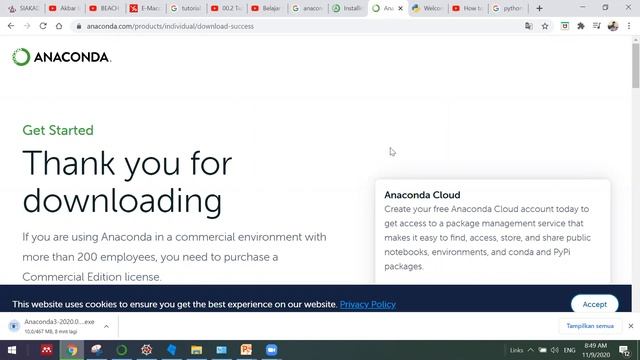Screen dimensions: 640x360
Task: Open the Privacy Policy link
Action: (x=367, y=304)
